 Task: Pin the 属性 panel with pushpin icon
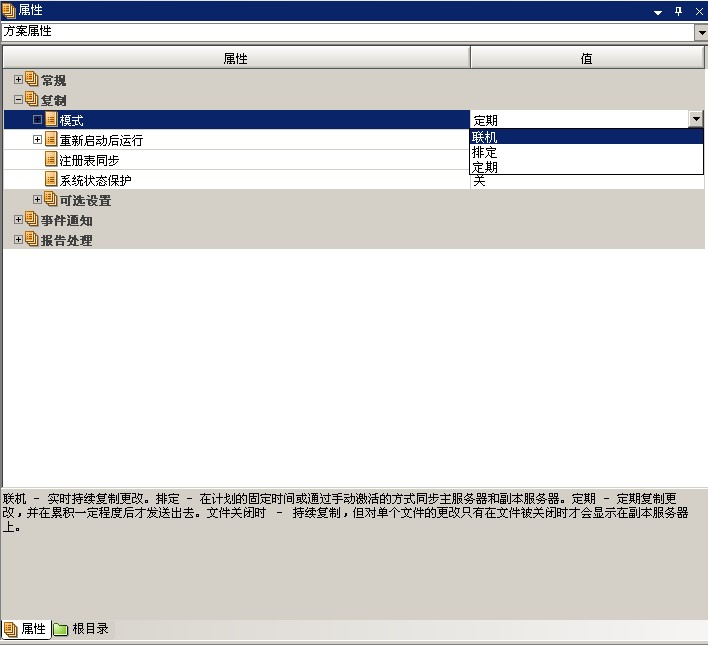pyautogui.click(x=678, y=11)
